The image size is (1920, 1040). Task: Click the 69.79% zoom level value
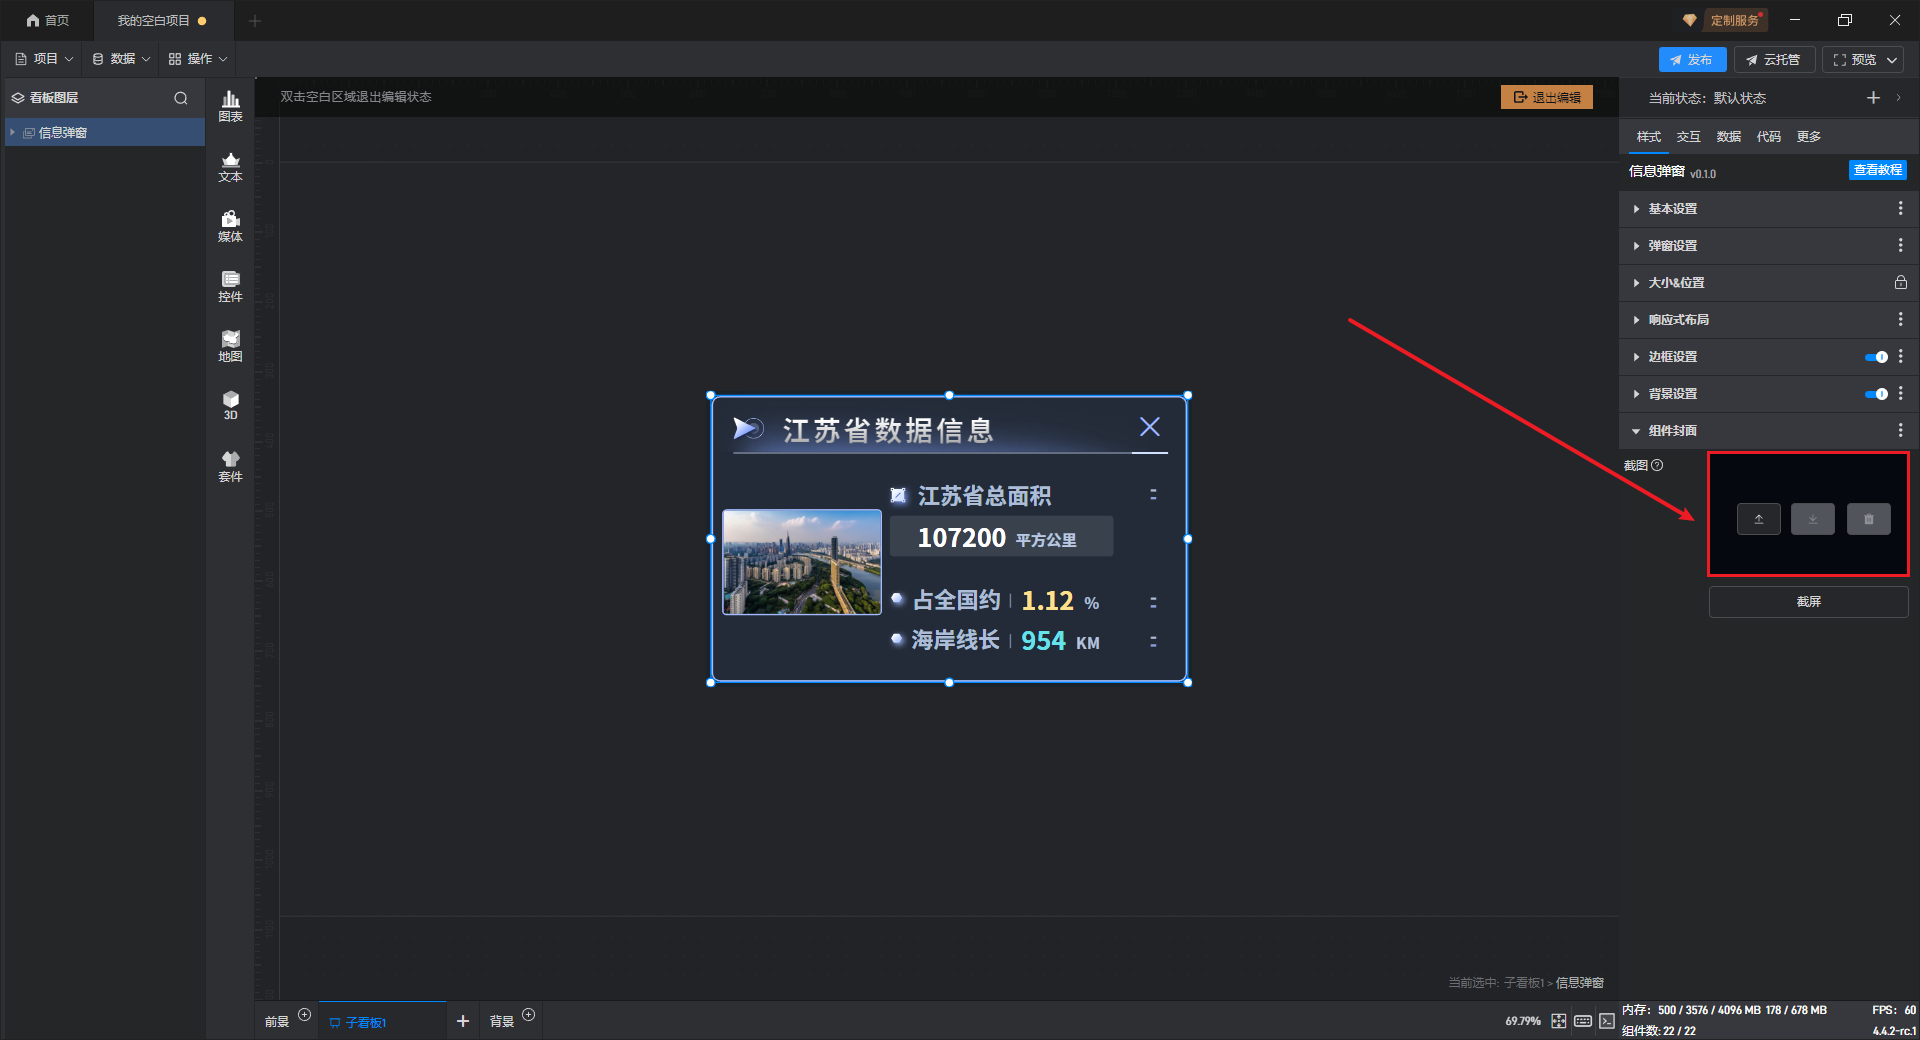(1523, 1021)
